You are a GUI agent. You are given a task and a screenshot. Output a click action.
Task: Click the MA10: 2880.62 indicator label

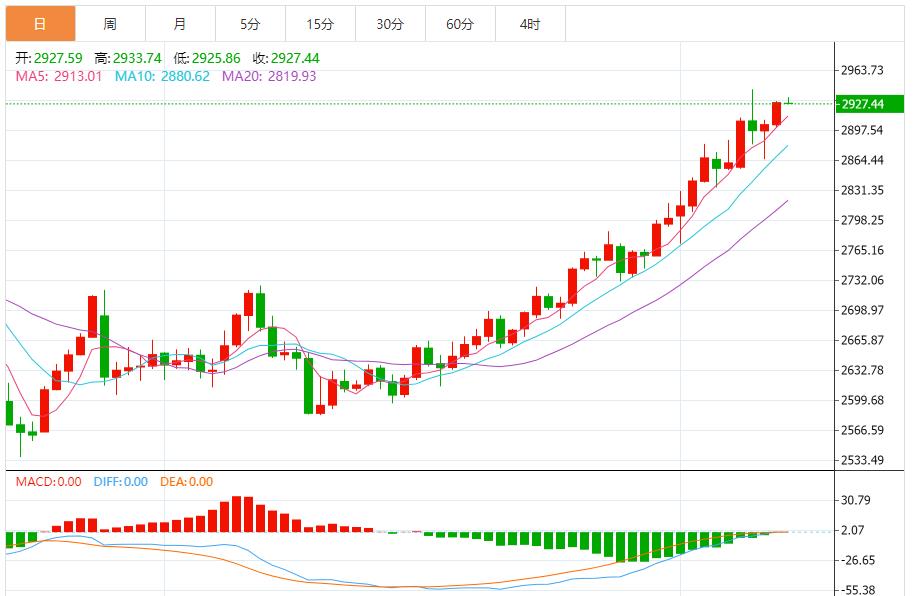162,76
